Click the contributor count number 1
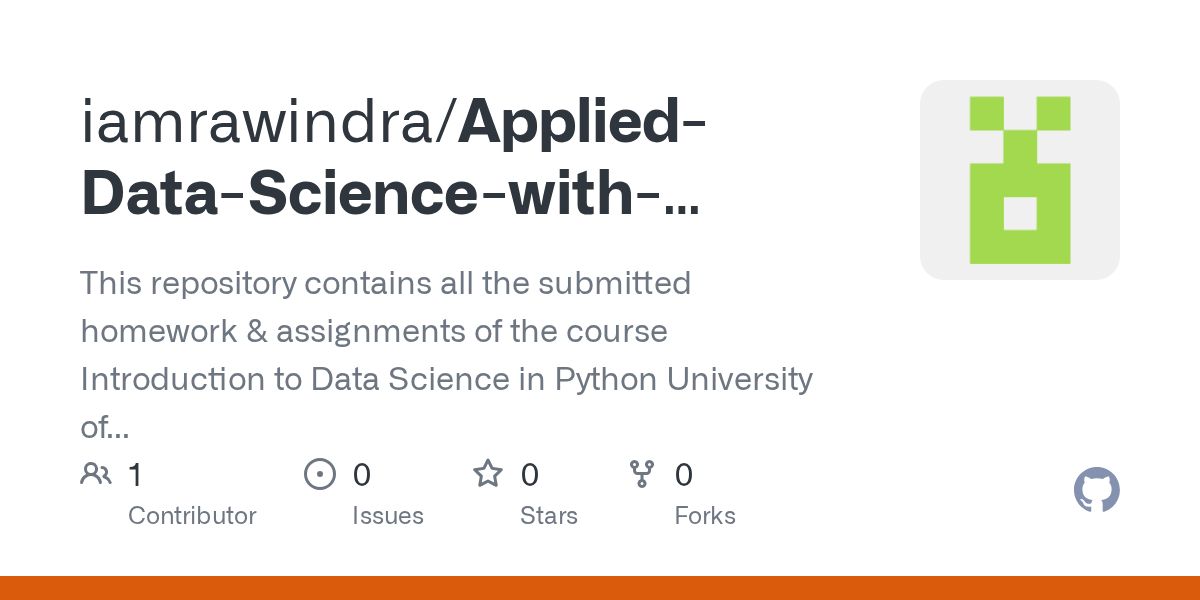This screenshot has width=1200, height=600. coord(135,475)
